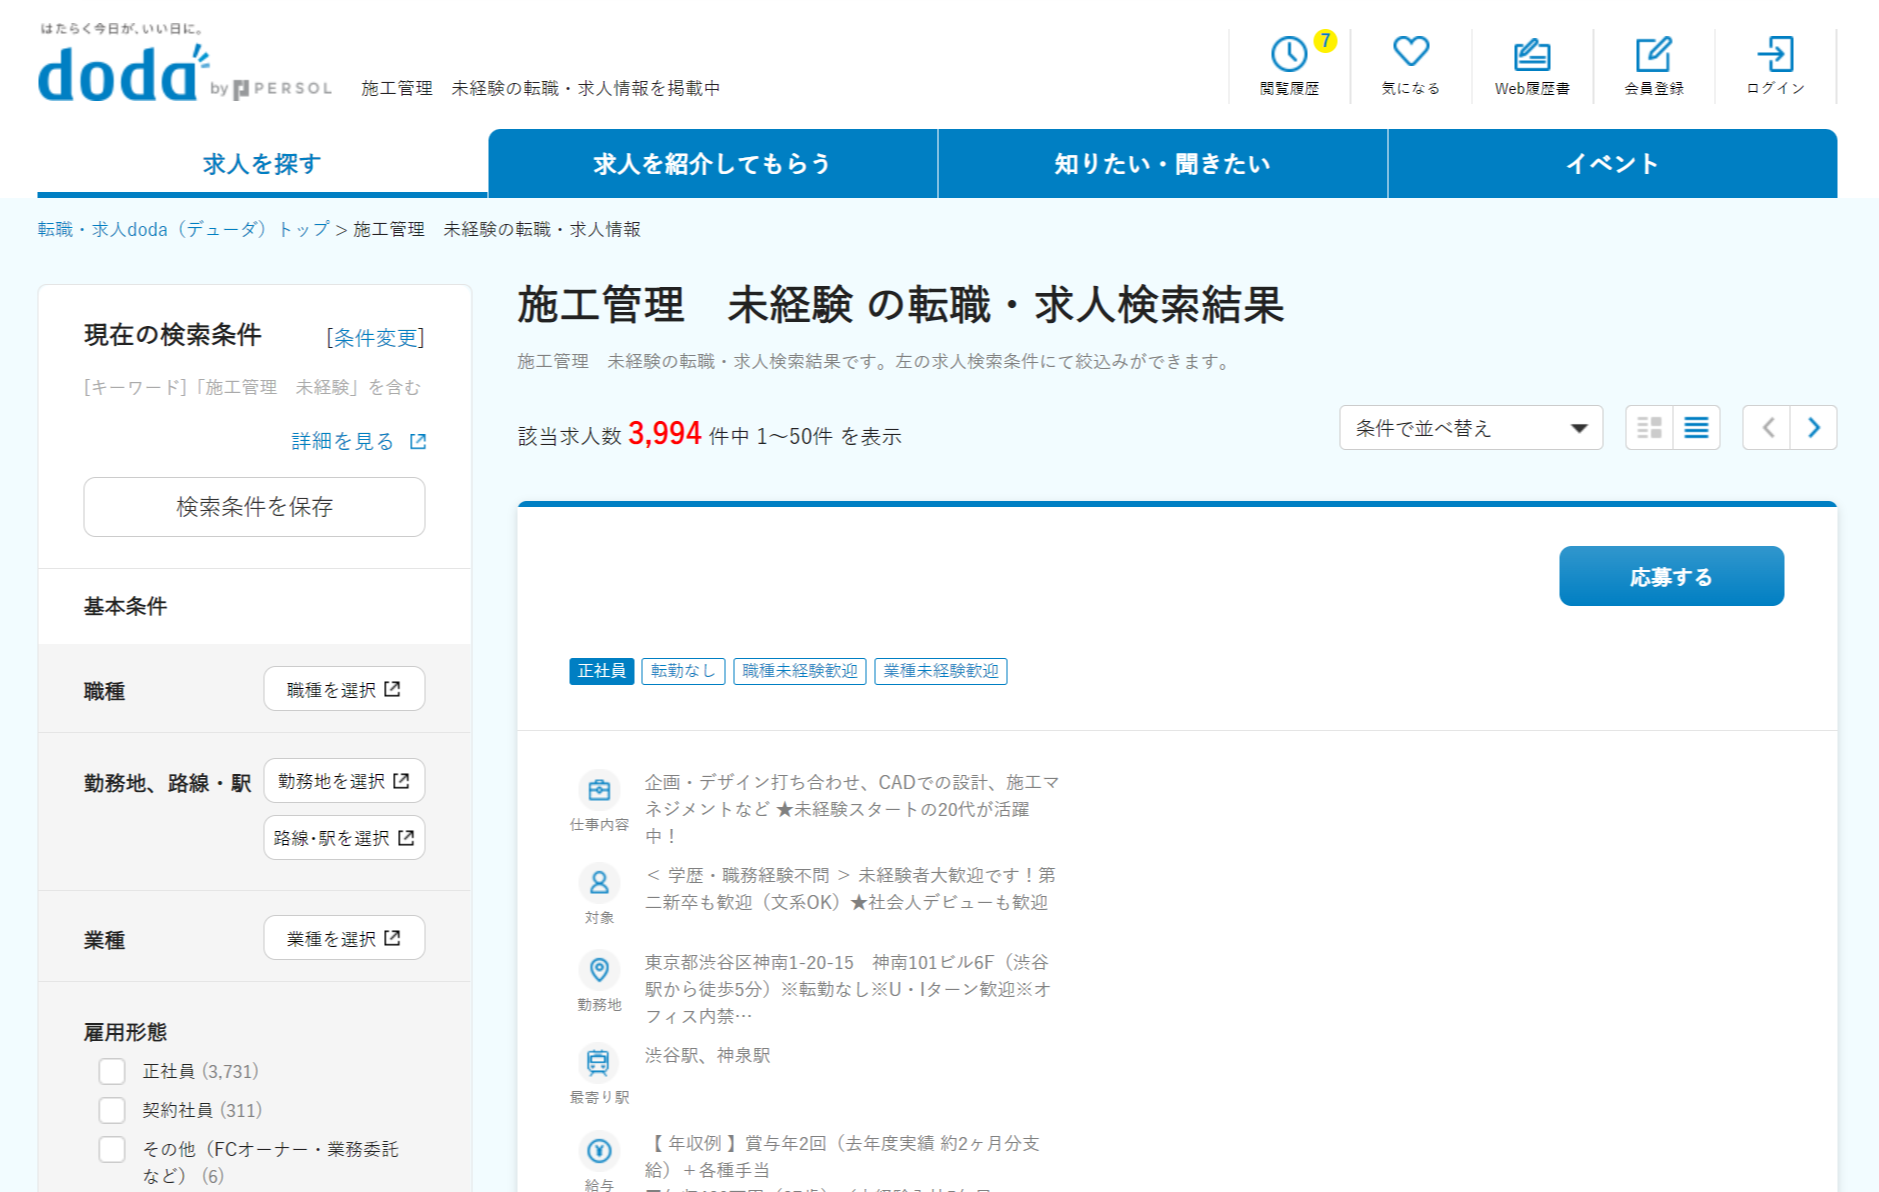This screenshot has width=1879, height=1192.
Task: Click the 3,994 result count
Action: 664,434
